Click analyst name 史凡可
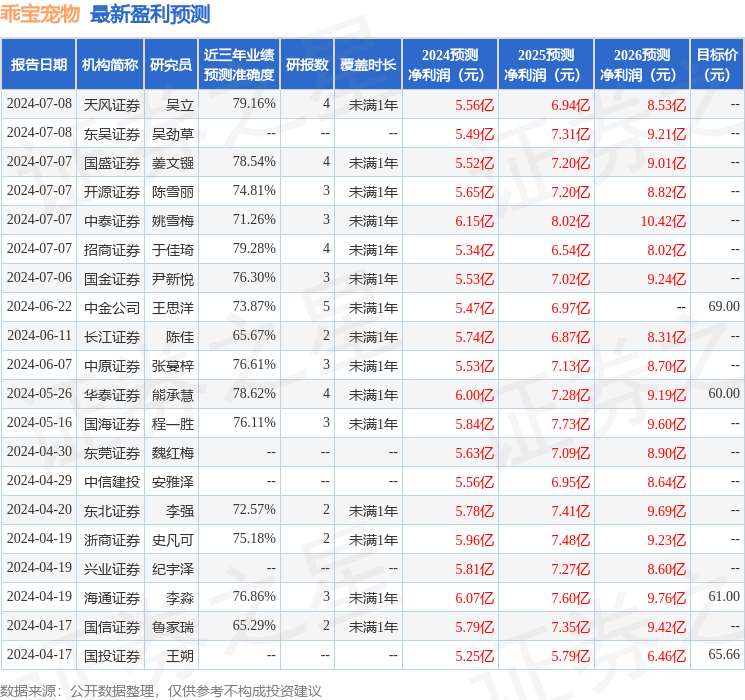Viewport: 745px width, 700px height. tap(172, 540)
